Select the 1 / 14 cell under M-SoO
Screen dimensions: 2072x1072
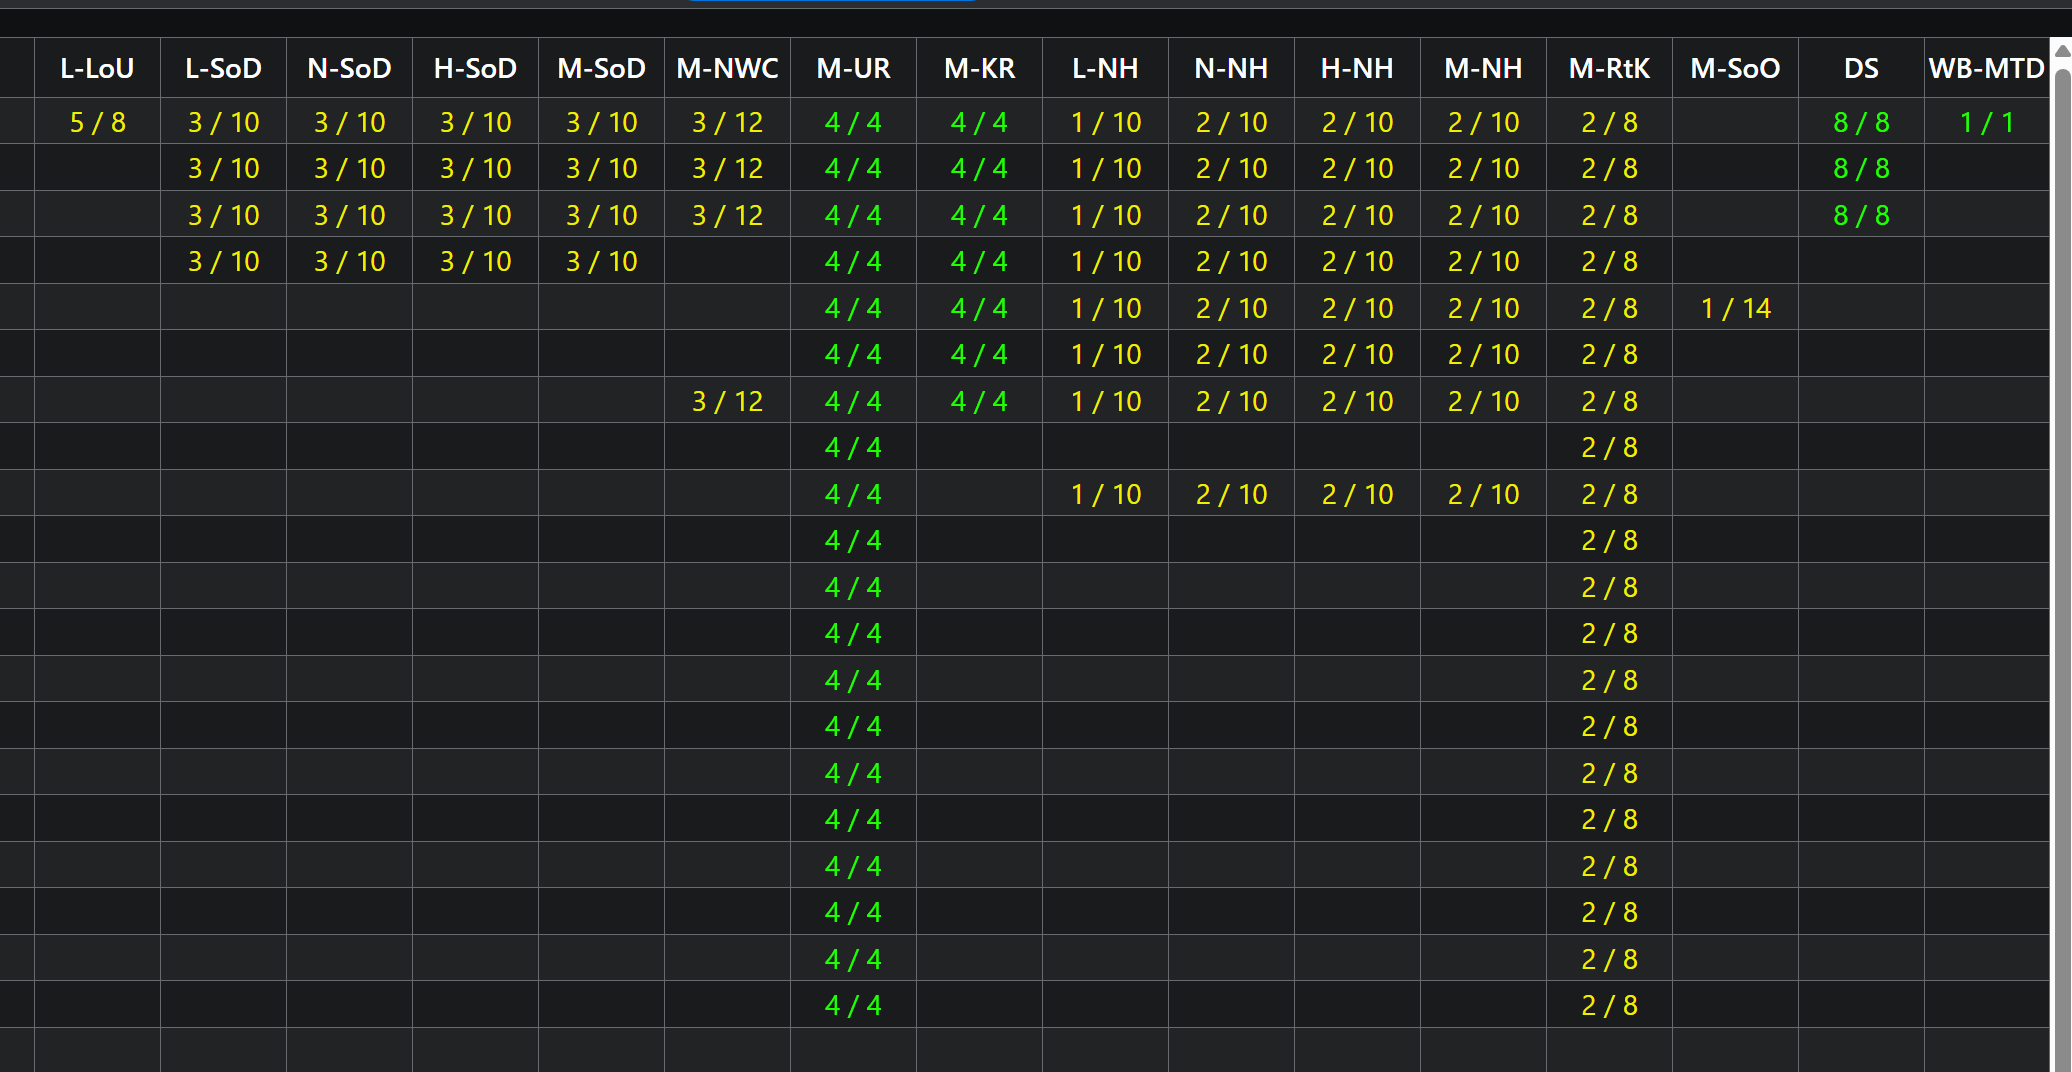(x=1735, y=308)
